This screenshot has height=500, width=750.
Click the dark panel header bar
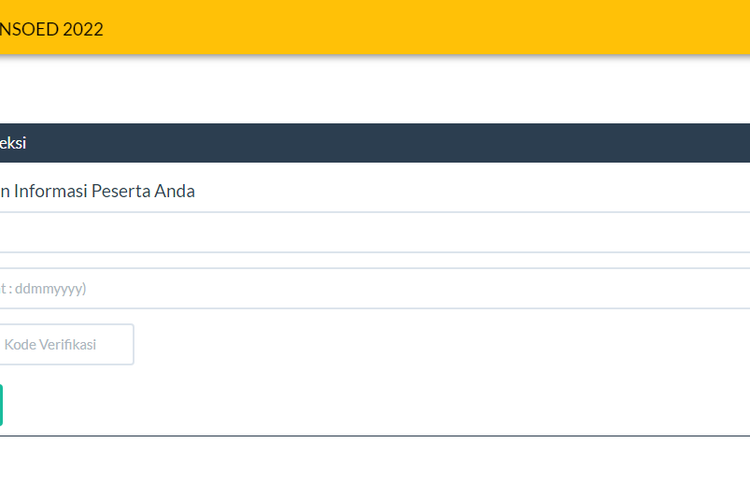375,143
